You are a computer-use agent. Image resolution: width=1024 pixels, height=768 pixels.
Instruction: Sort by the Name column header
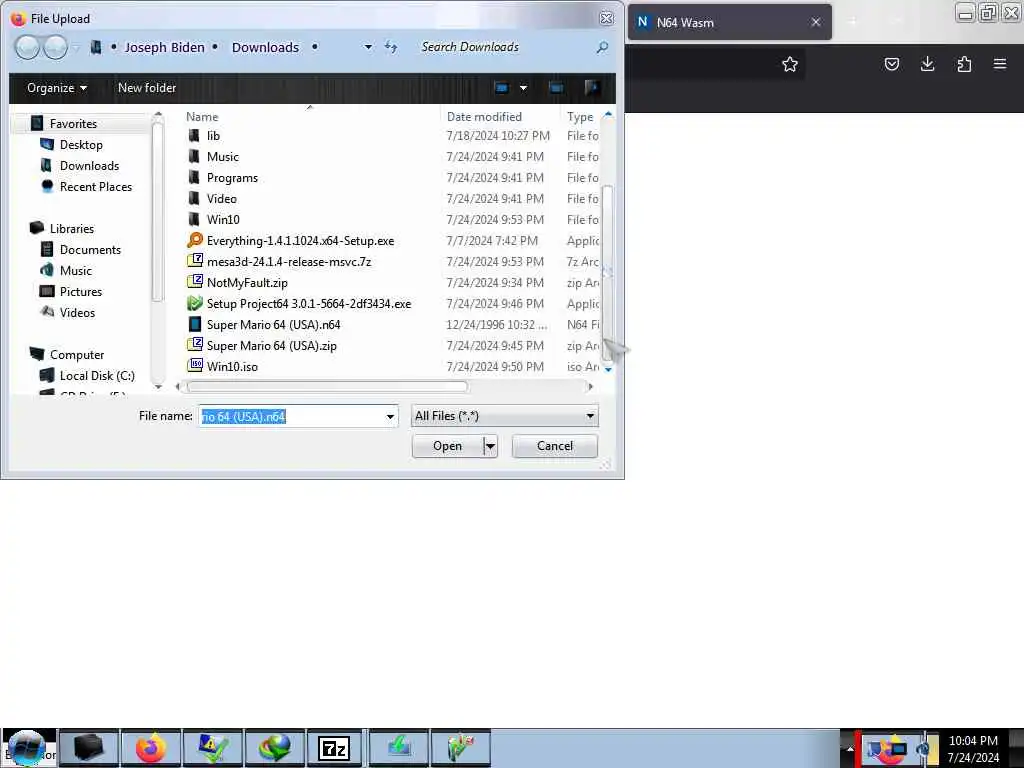pos(202,117)
